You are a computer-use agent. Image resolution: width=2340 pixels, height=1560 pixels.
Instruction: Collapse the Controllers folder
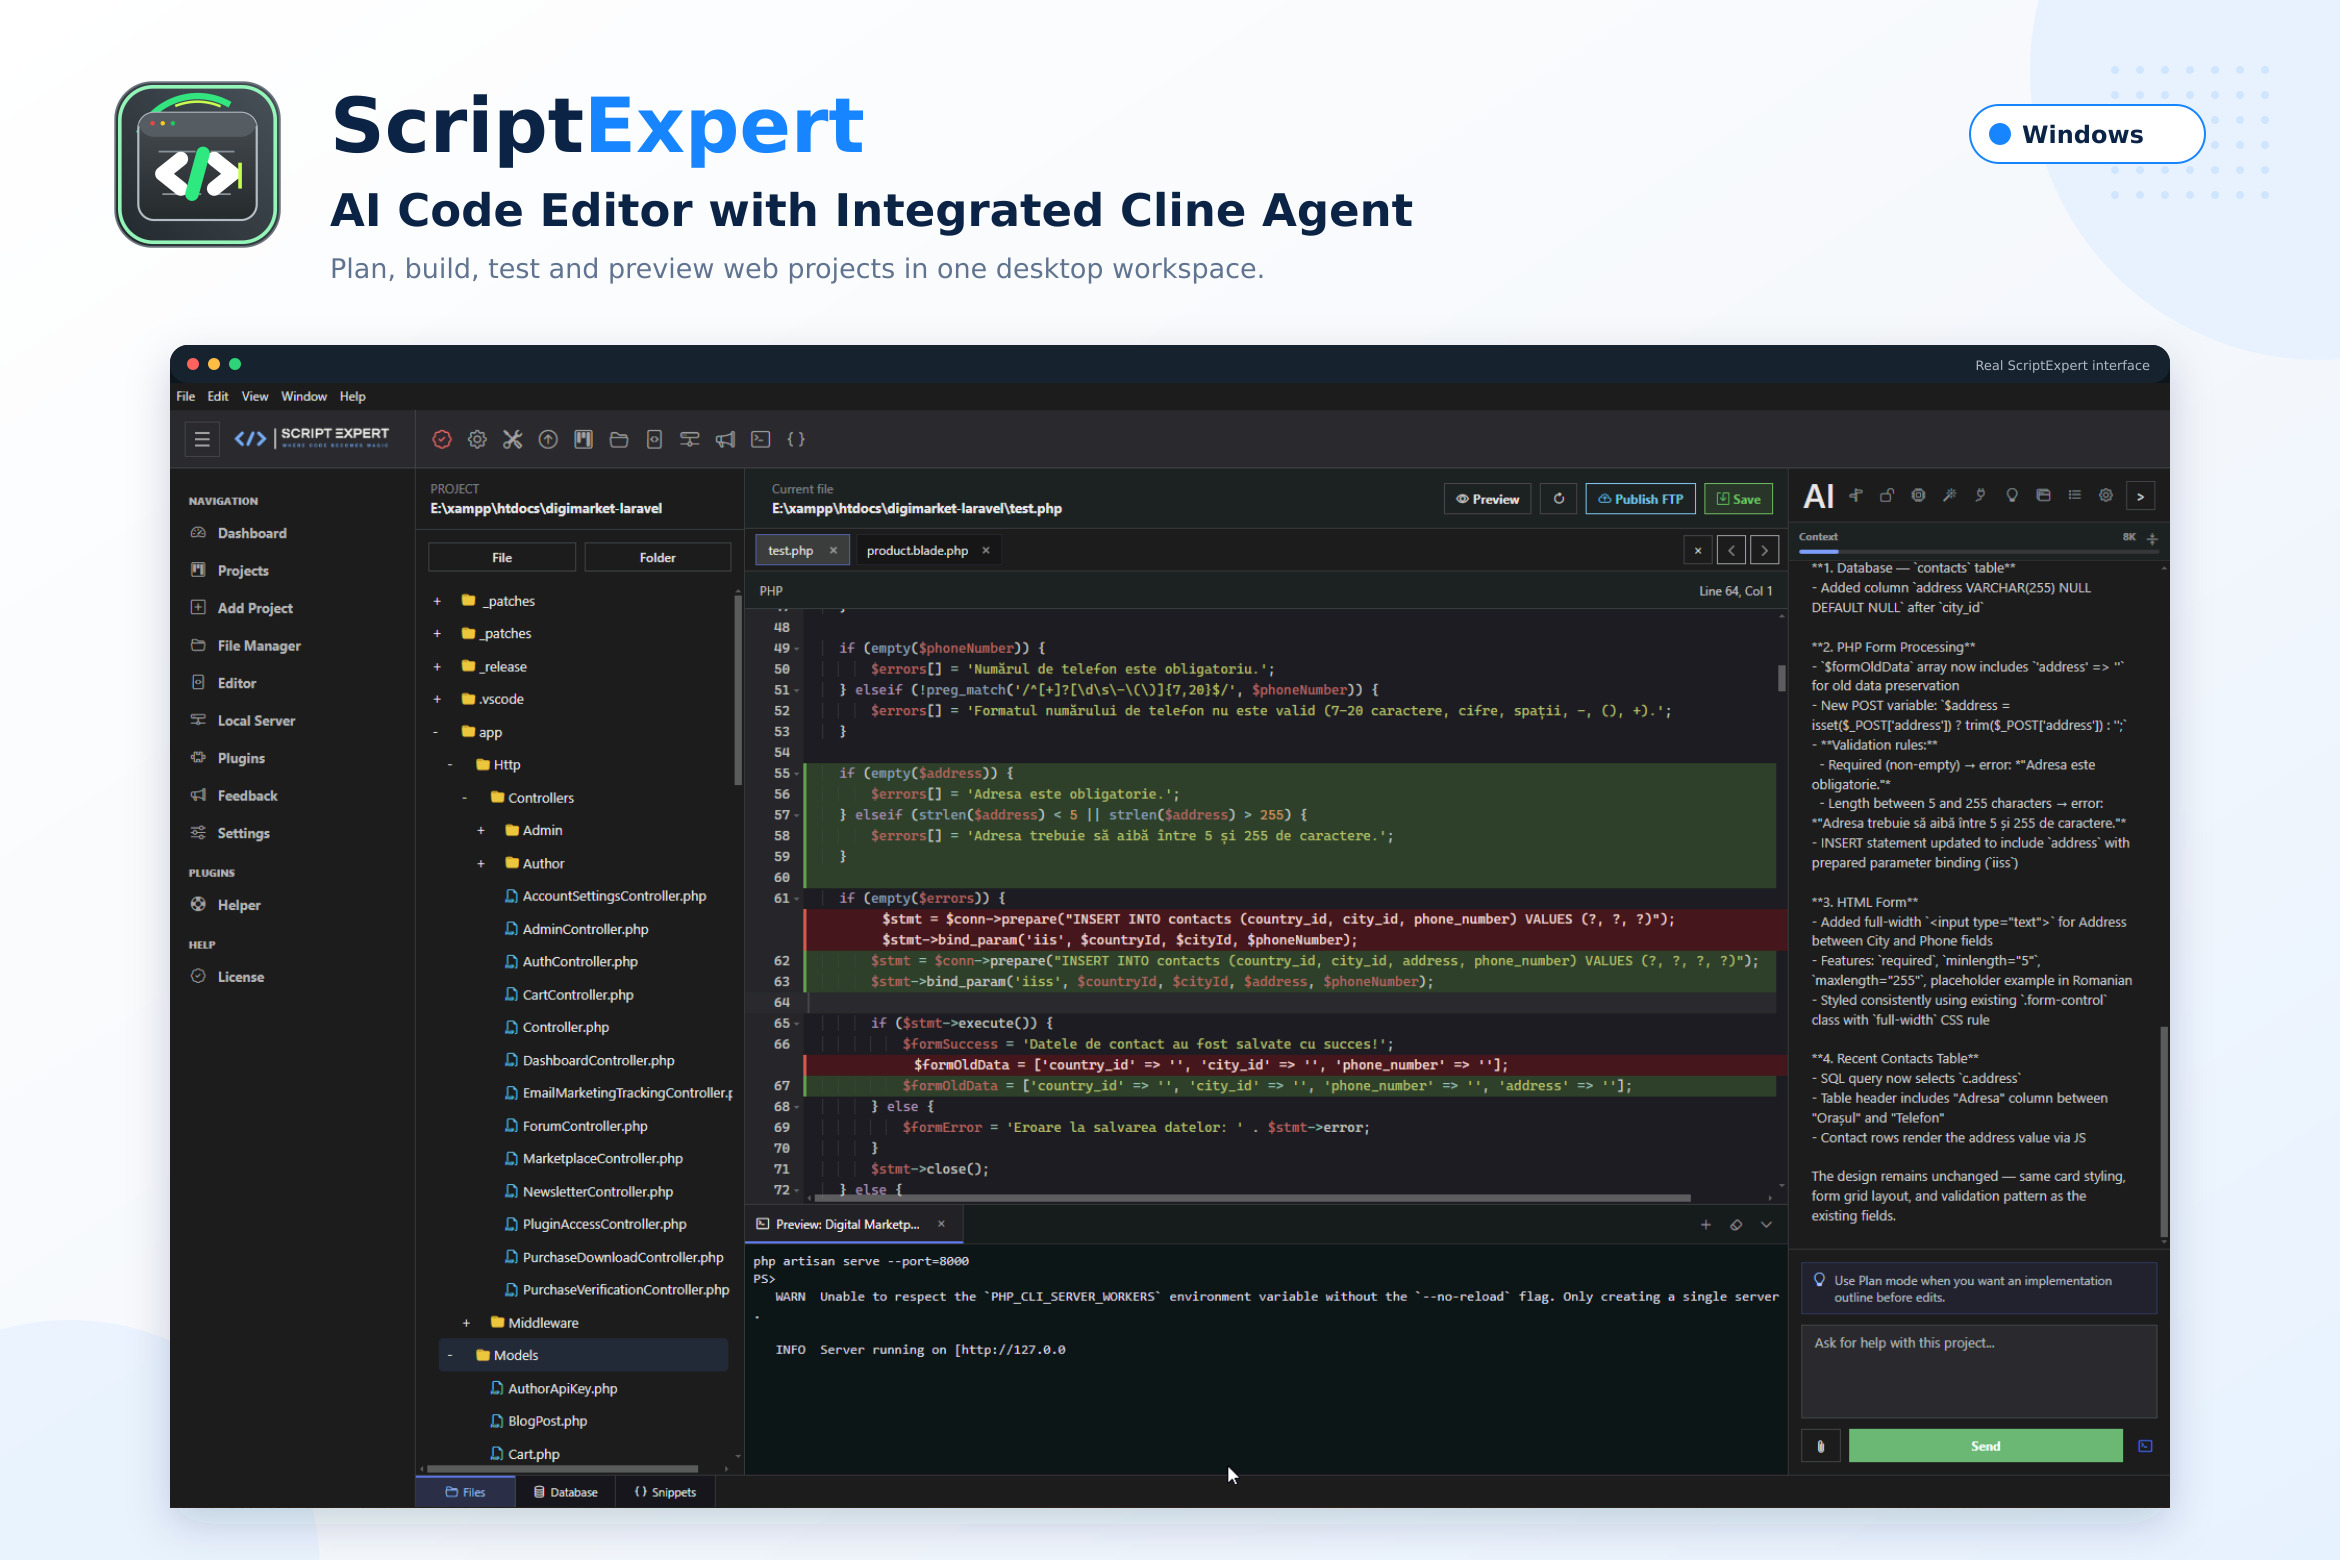coord(465,798)
